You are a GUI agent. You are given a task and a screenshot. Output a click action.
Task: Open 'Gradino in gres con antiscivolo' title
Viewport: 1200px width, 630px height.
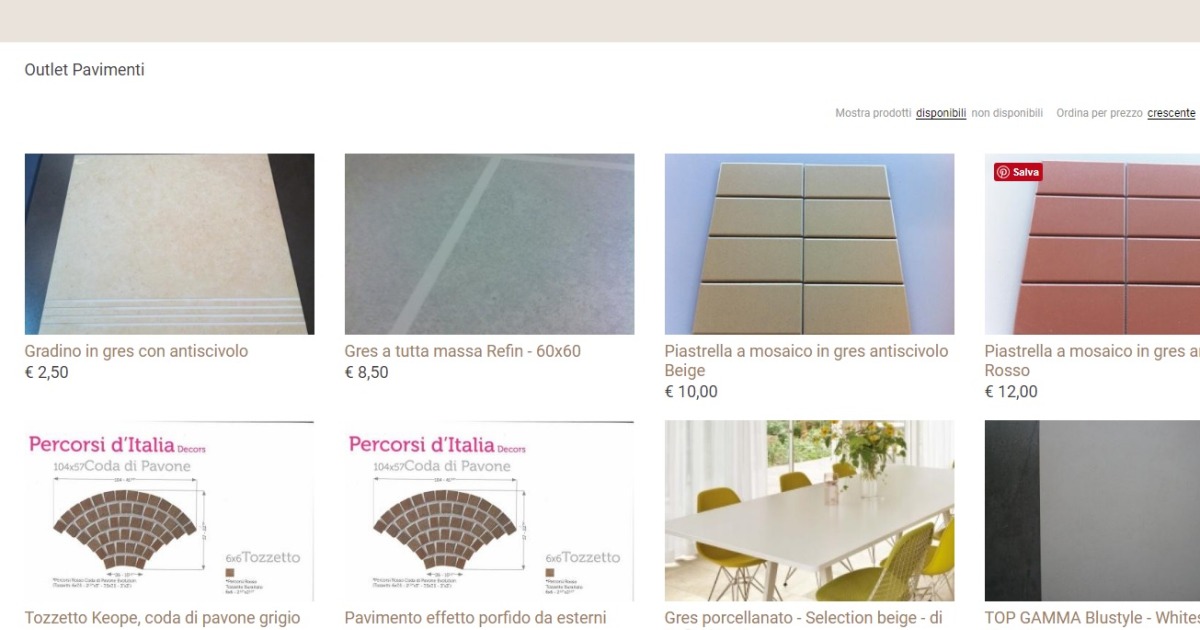coord(136,351)
